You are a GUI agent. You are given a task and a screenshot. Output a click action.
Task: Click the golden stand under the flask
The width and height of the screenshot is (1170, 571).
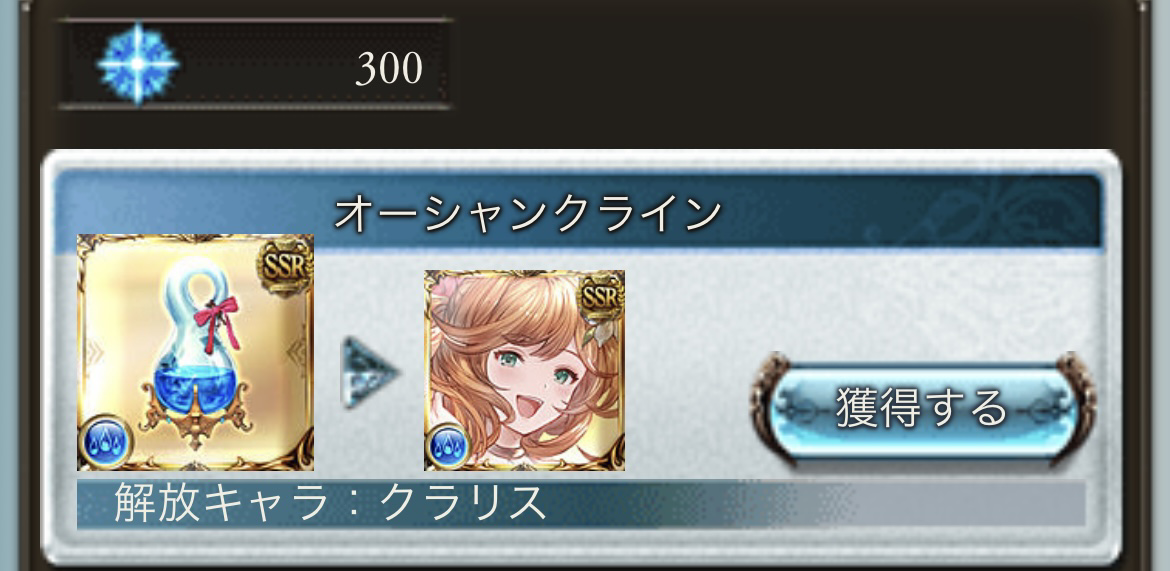point(195,428)
